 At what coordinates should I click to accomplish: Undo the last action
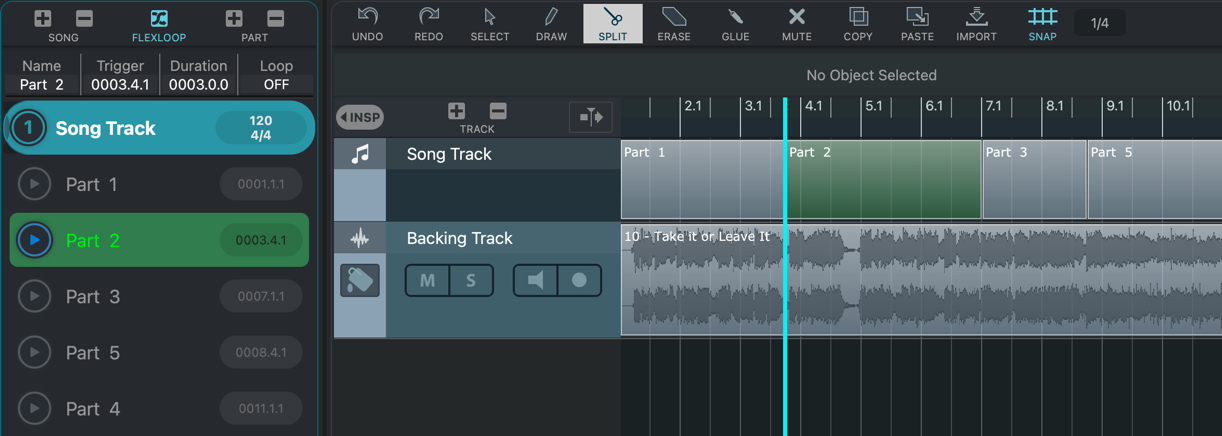(x=368, y=23)
